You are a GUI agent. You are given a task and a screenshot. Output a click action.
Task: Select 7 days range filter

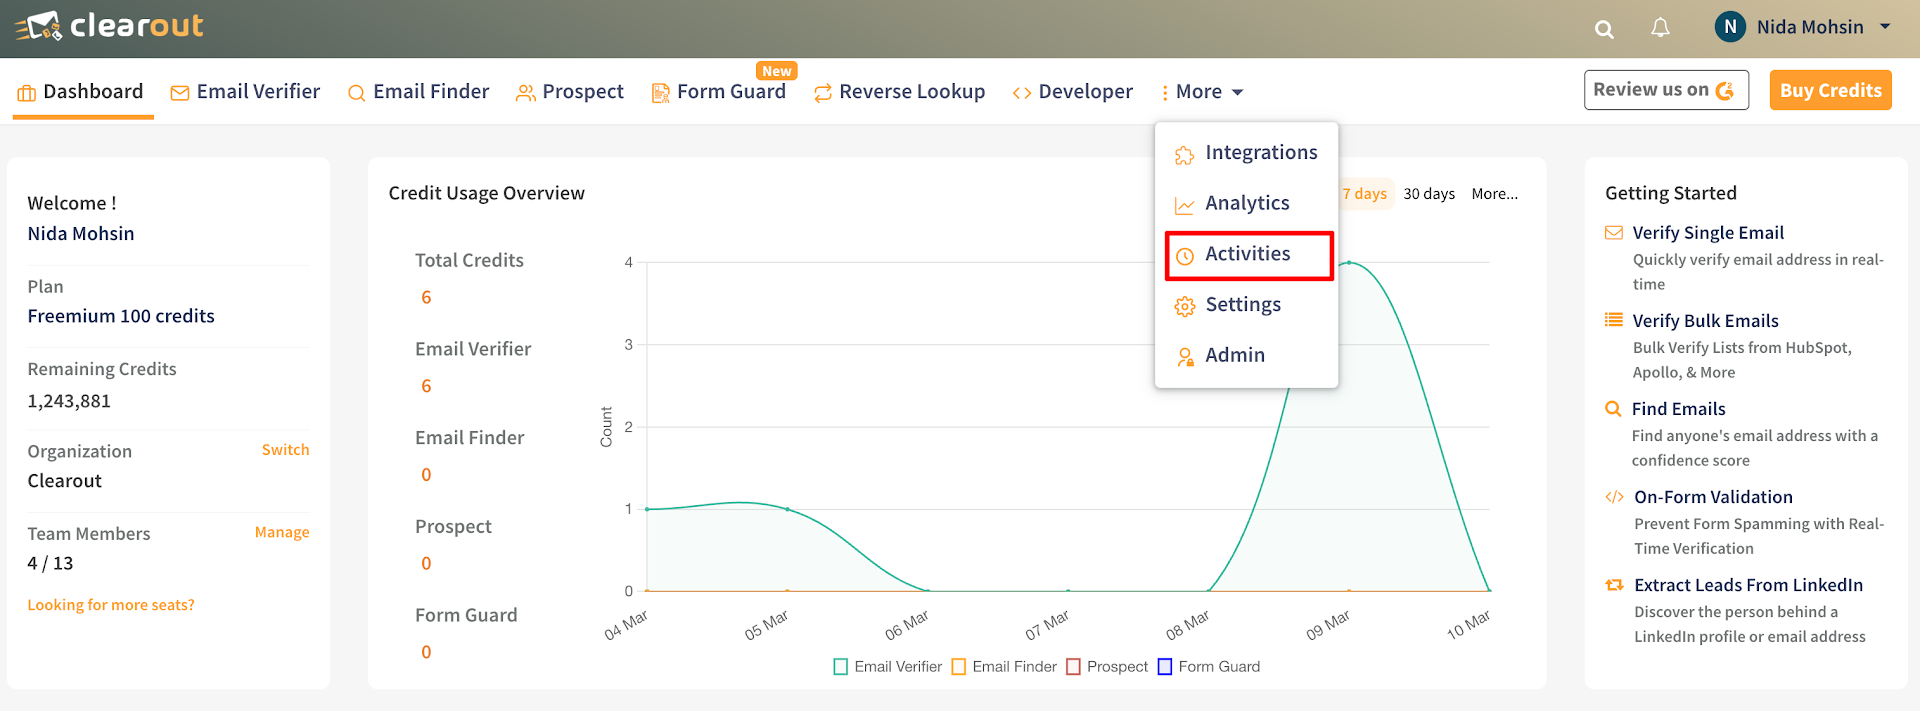(x=1365, y=194)
